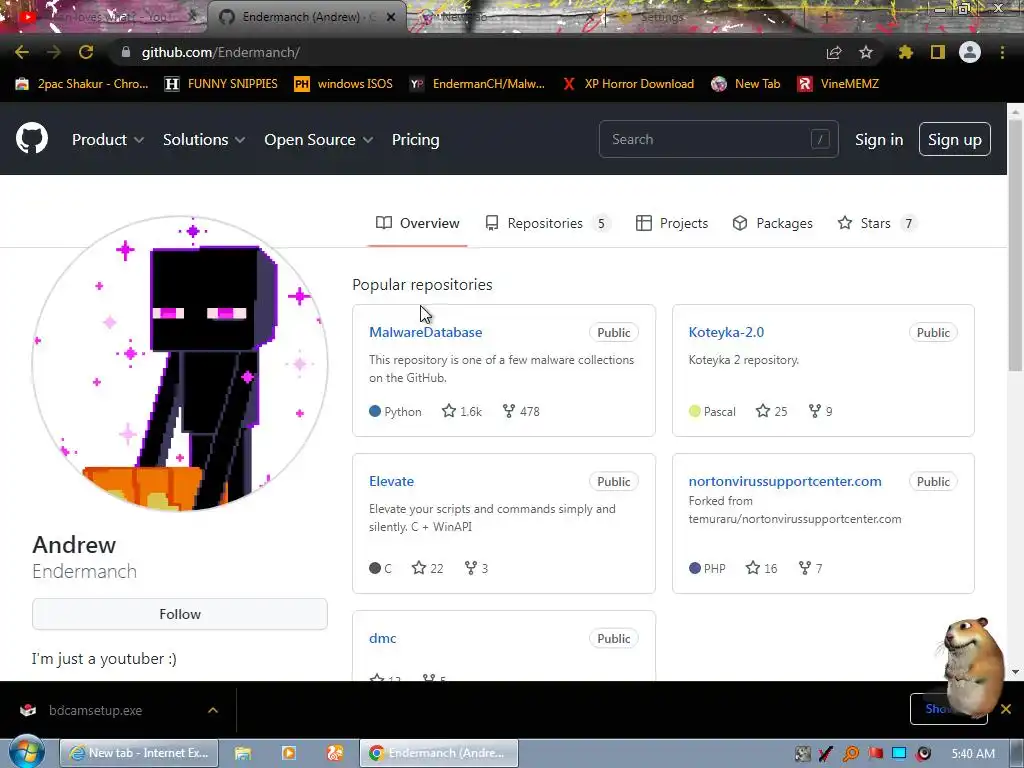
Task: Click the address bar URL github.com/Endermanch
Action: [x=221, y=52]
